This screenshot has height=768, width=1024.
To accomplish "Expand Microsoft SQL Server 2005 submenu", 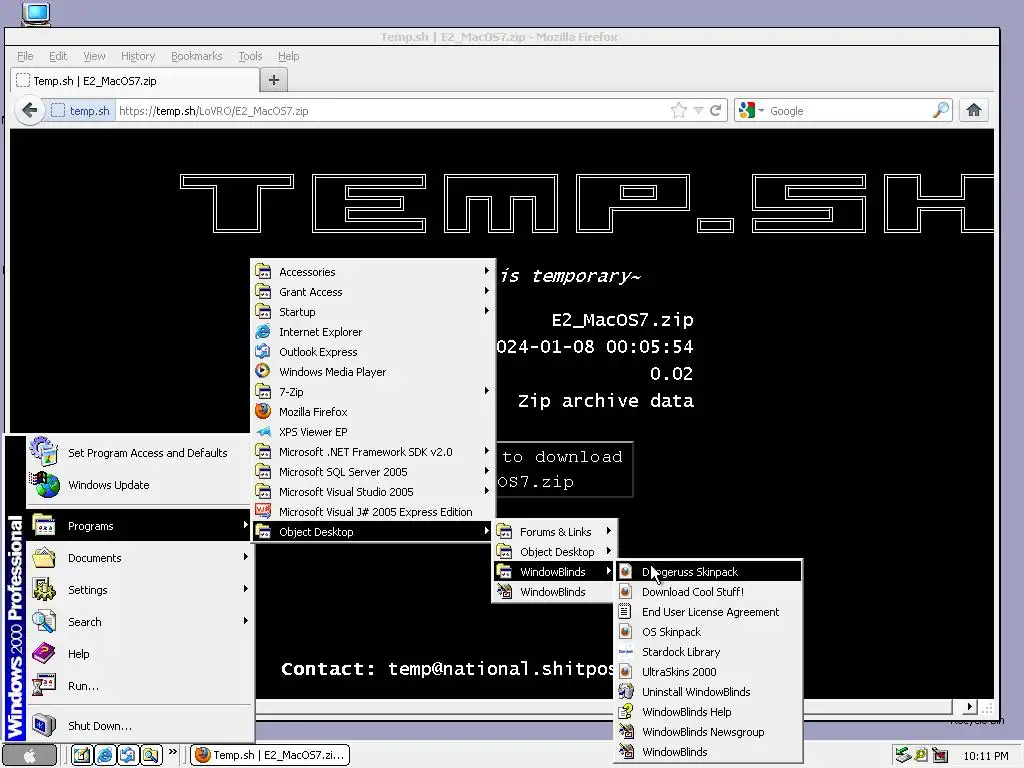I will pyautogui.click(x=372, y=472).
